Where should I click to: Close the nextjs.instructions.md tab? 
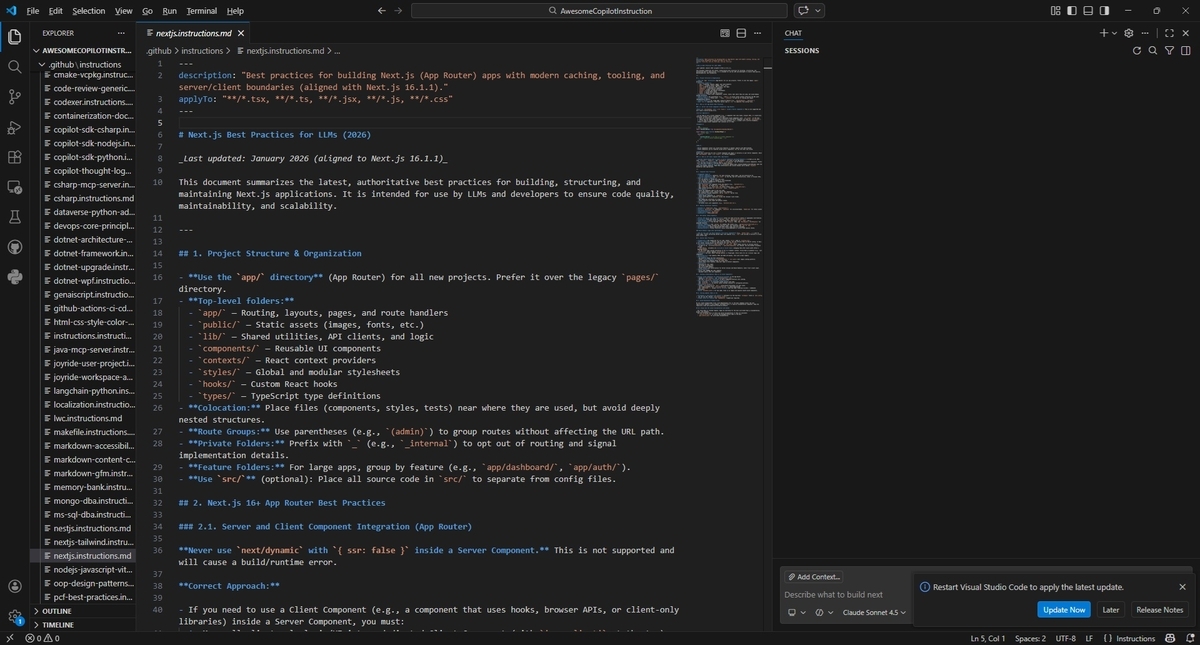[x=241, y=33]
